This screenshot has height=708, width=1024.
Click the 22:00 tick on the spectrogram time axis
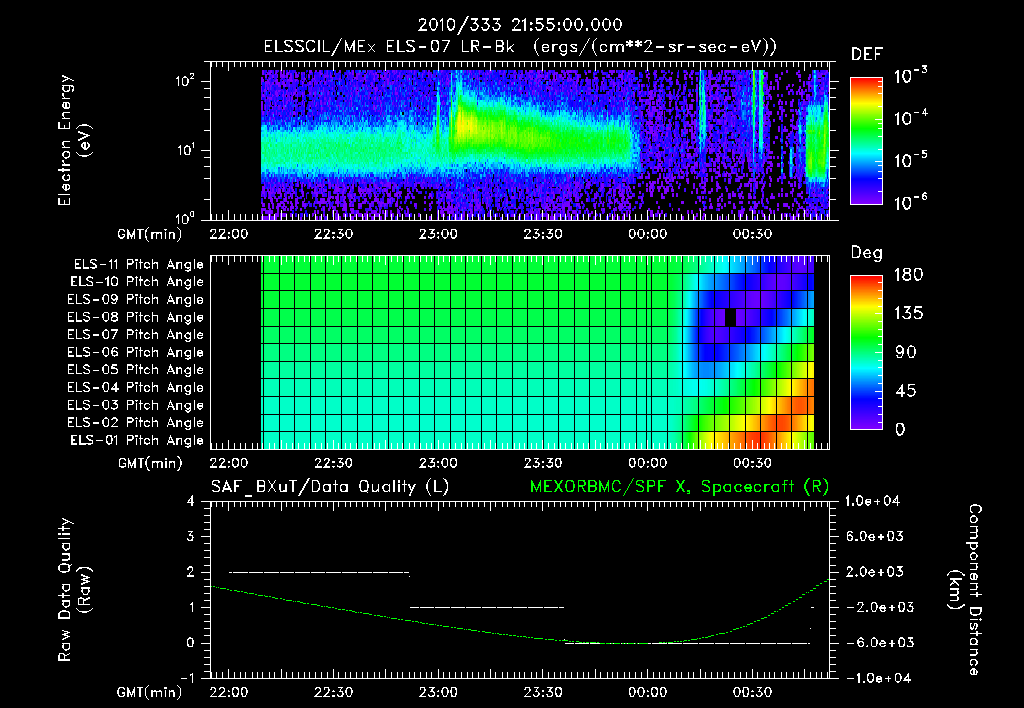coord(229,234)
